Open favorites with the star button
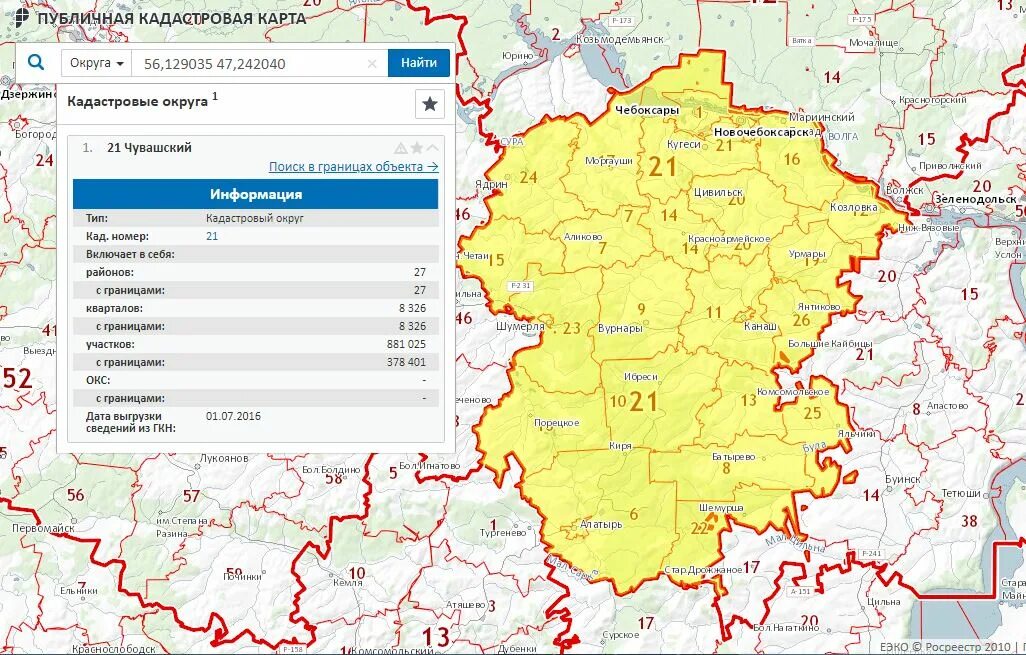 pos(430,104)
